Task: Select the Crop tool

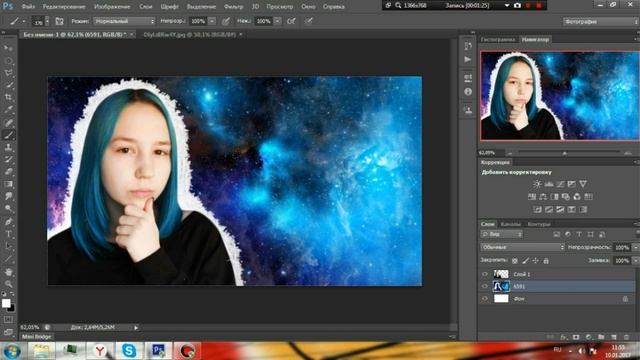Action: (x=8, y=97)
